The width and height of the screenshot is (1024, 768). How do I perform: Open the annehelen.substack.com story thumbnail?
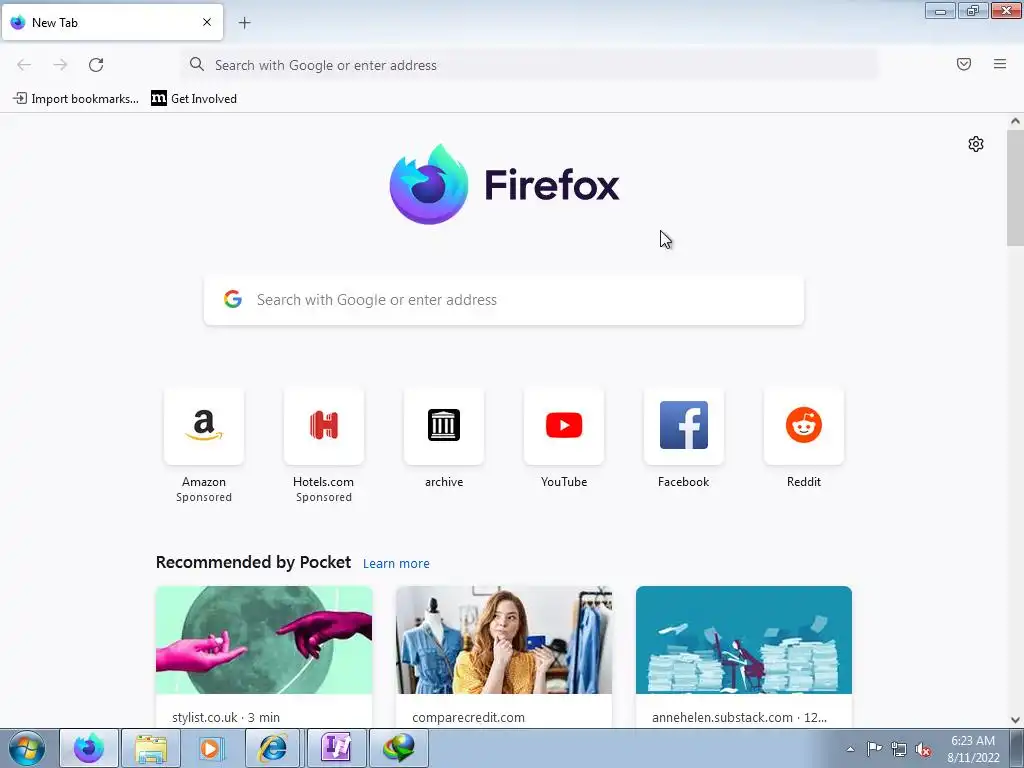(x=744, y=640)
